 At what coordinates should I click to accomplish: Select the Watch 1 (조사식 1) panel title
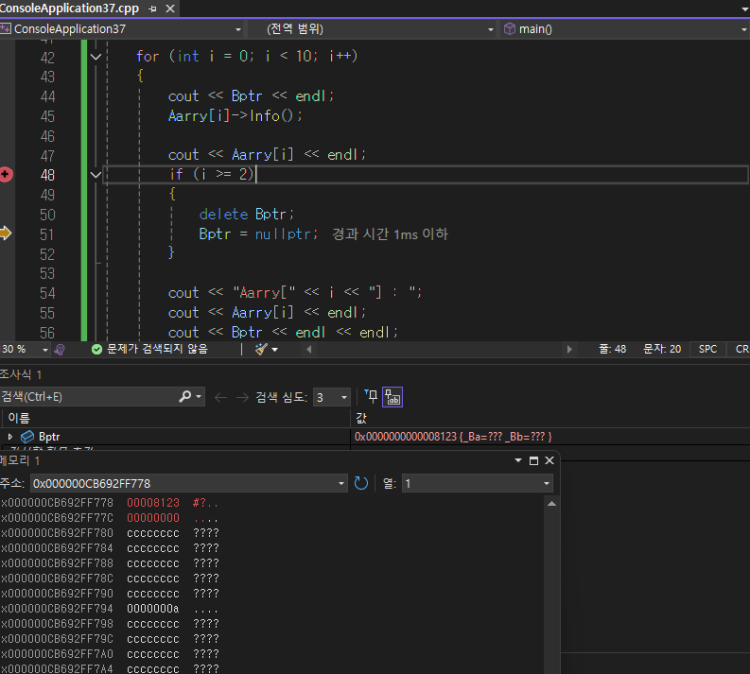[21, 375]
